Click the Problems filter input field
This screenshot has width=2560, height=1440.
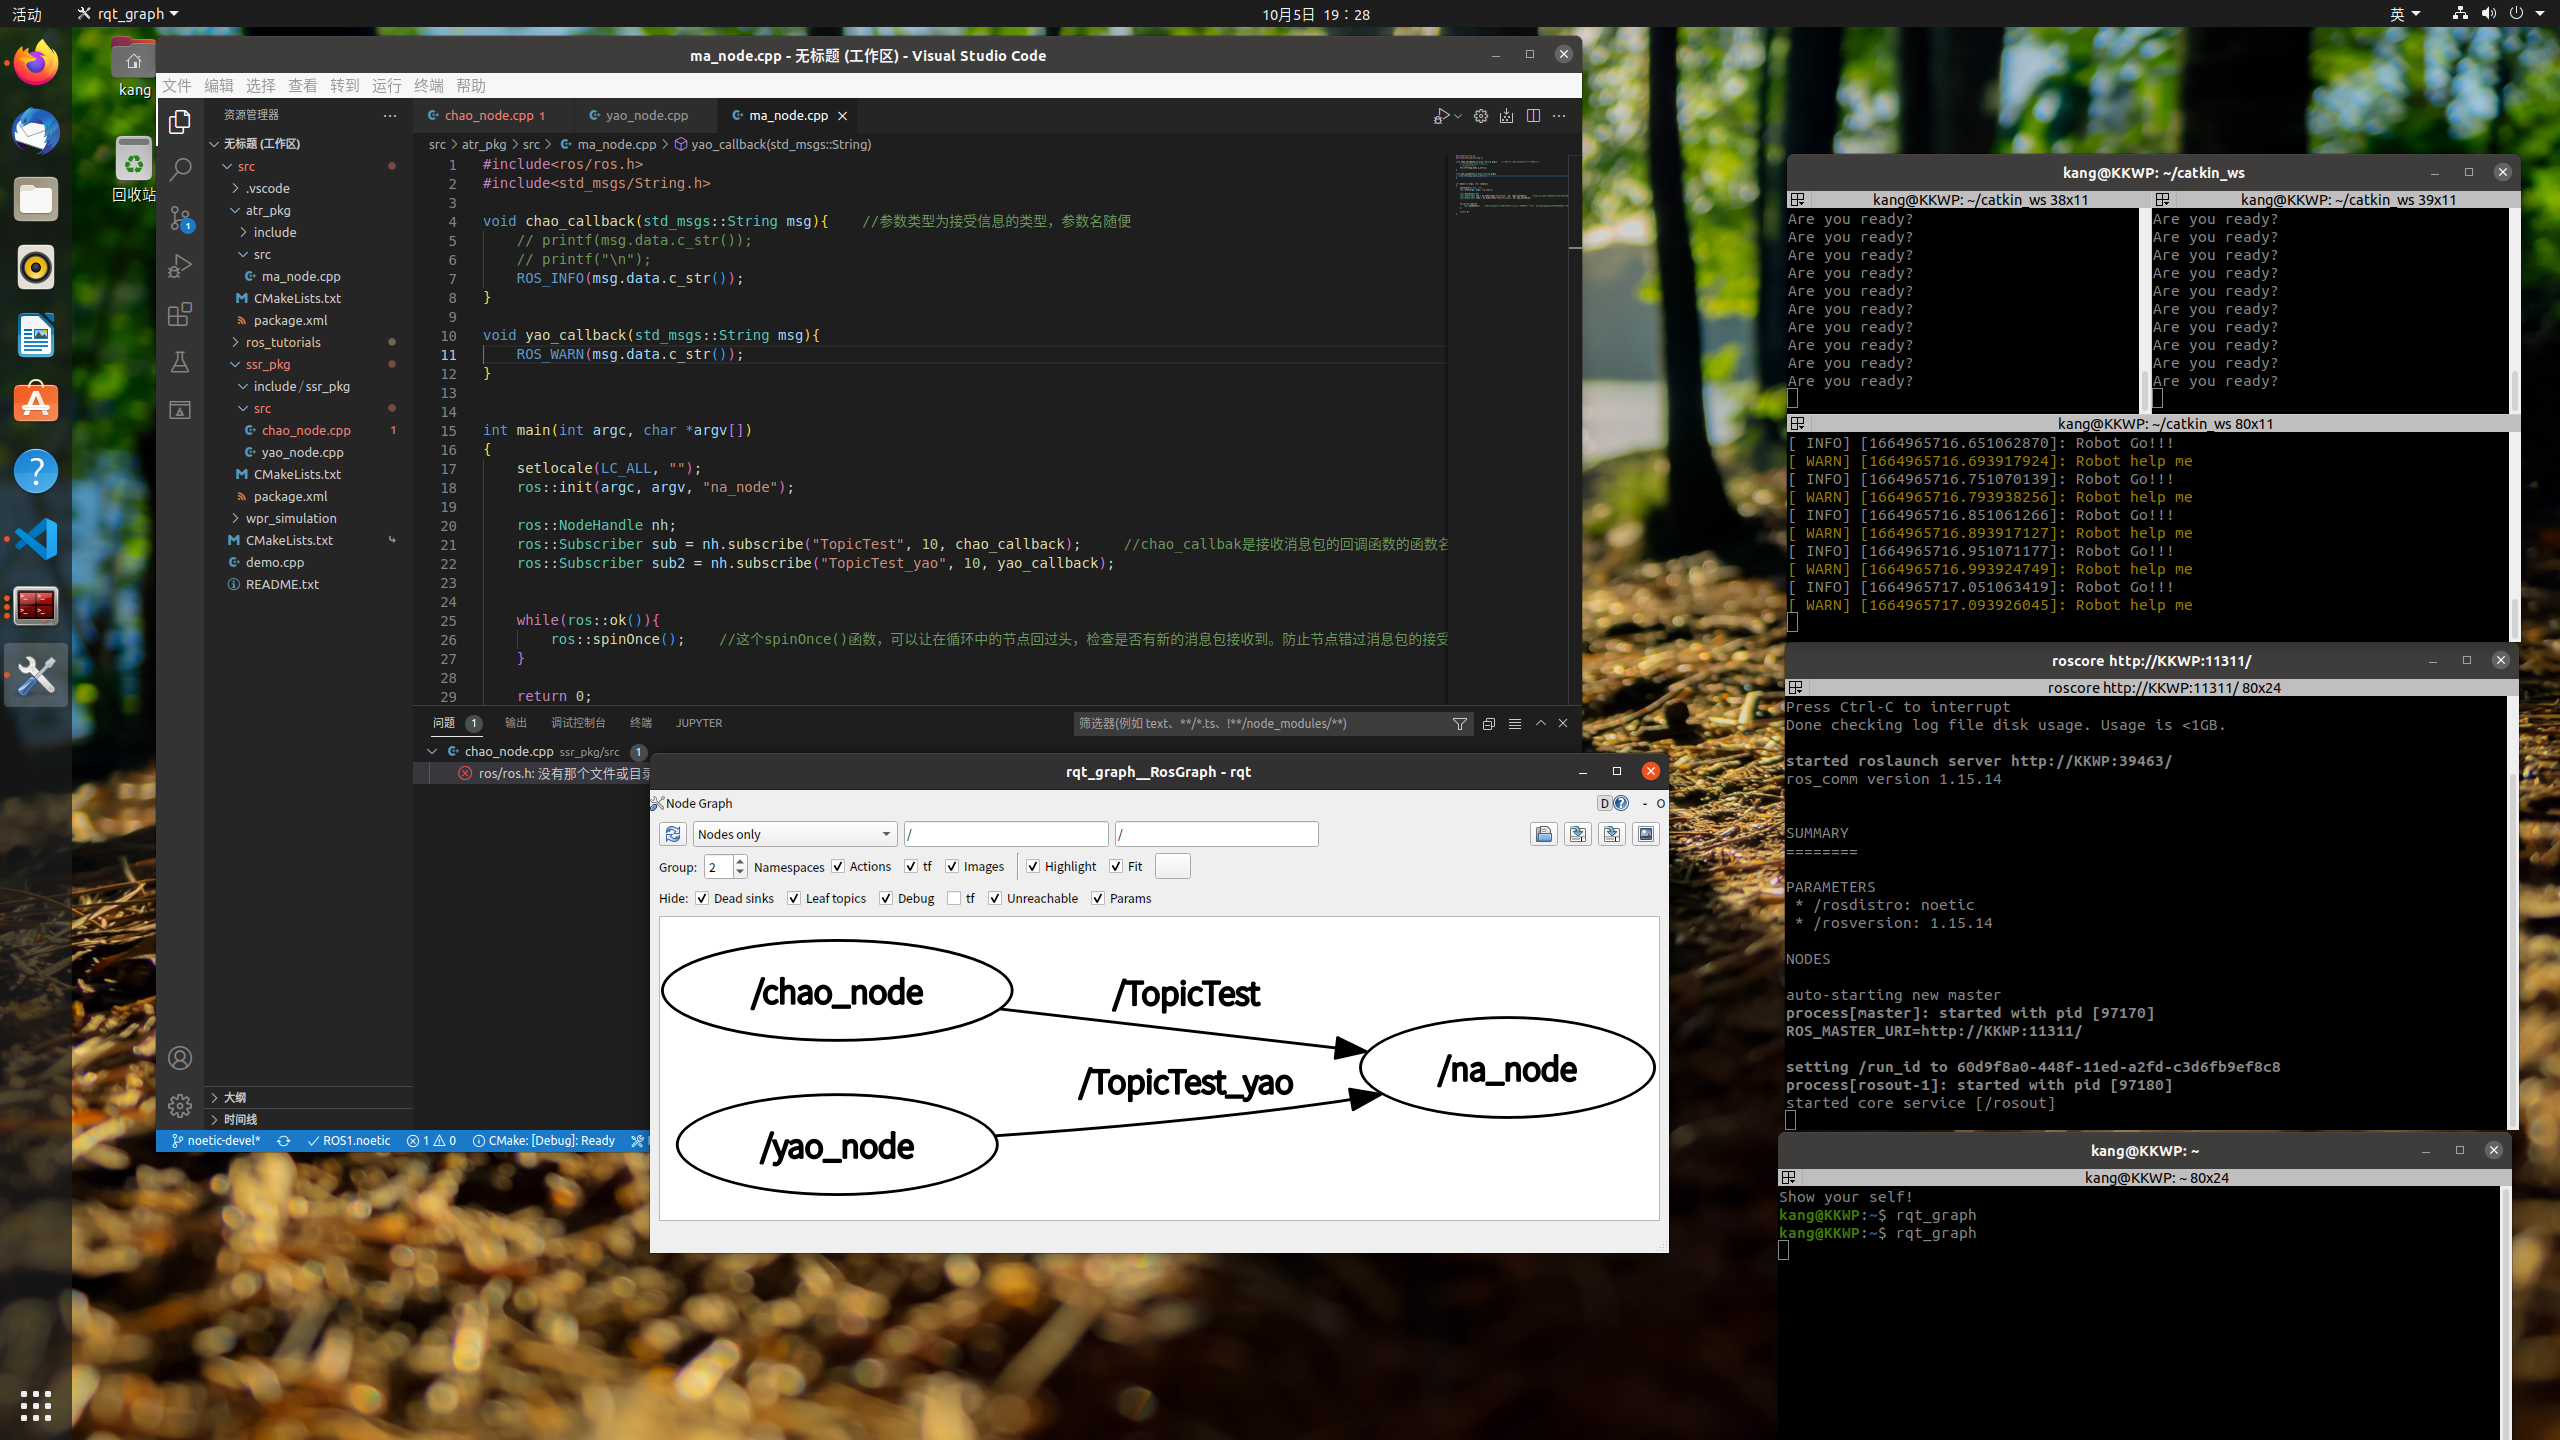[x=1260, y=724]
